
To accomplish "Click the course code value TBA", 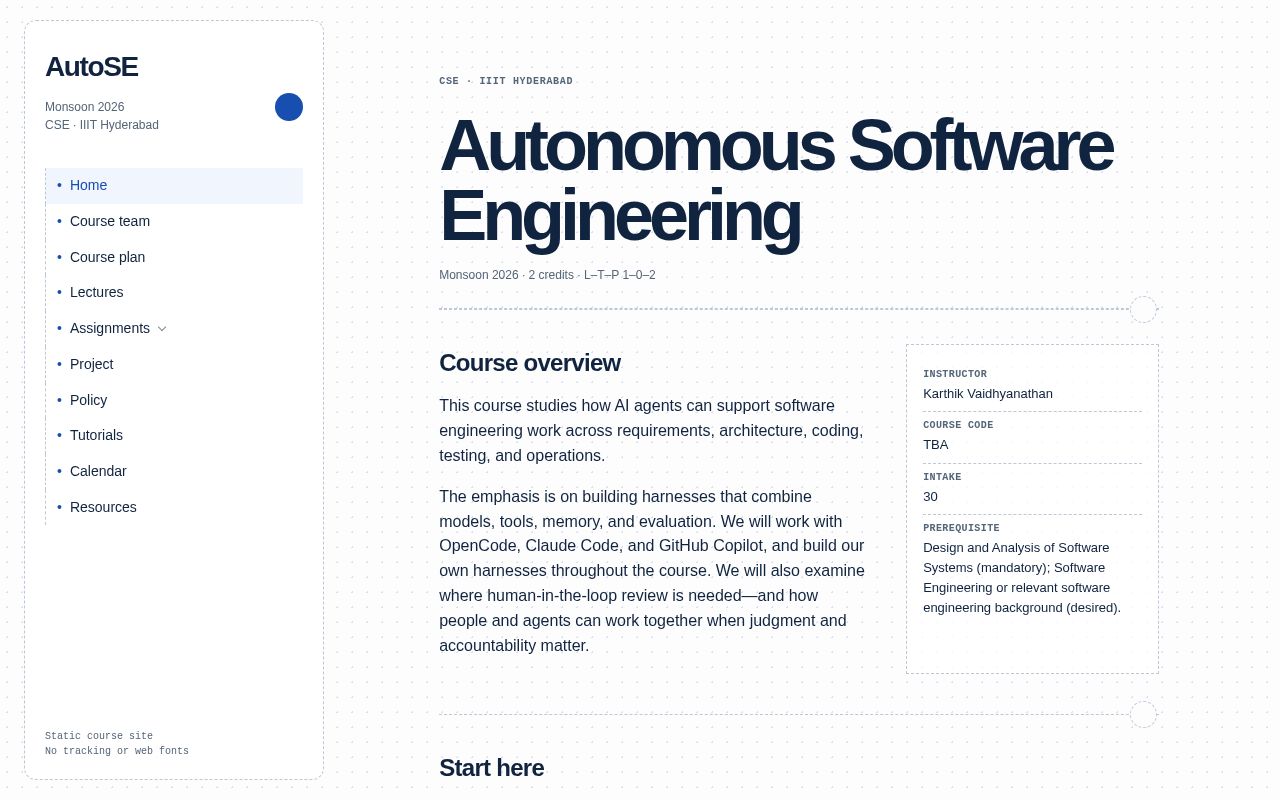I will click(935, 445).
